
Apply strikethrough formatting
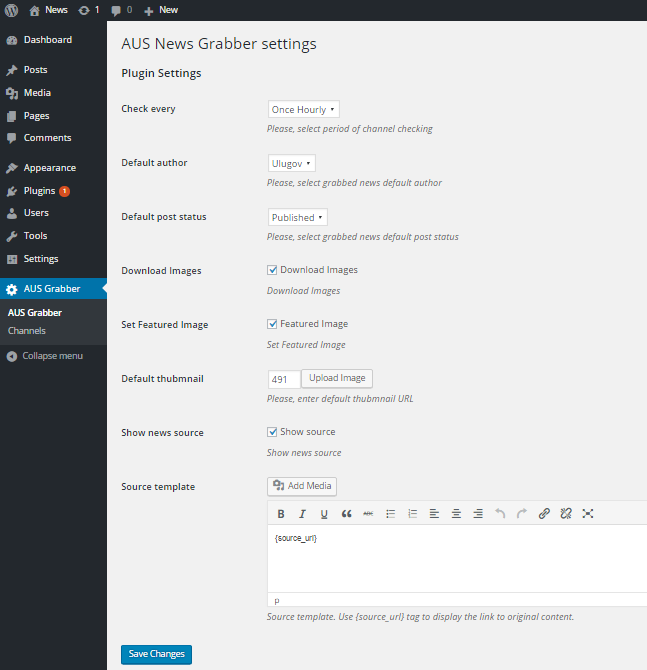[x=368, y=514]
